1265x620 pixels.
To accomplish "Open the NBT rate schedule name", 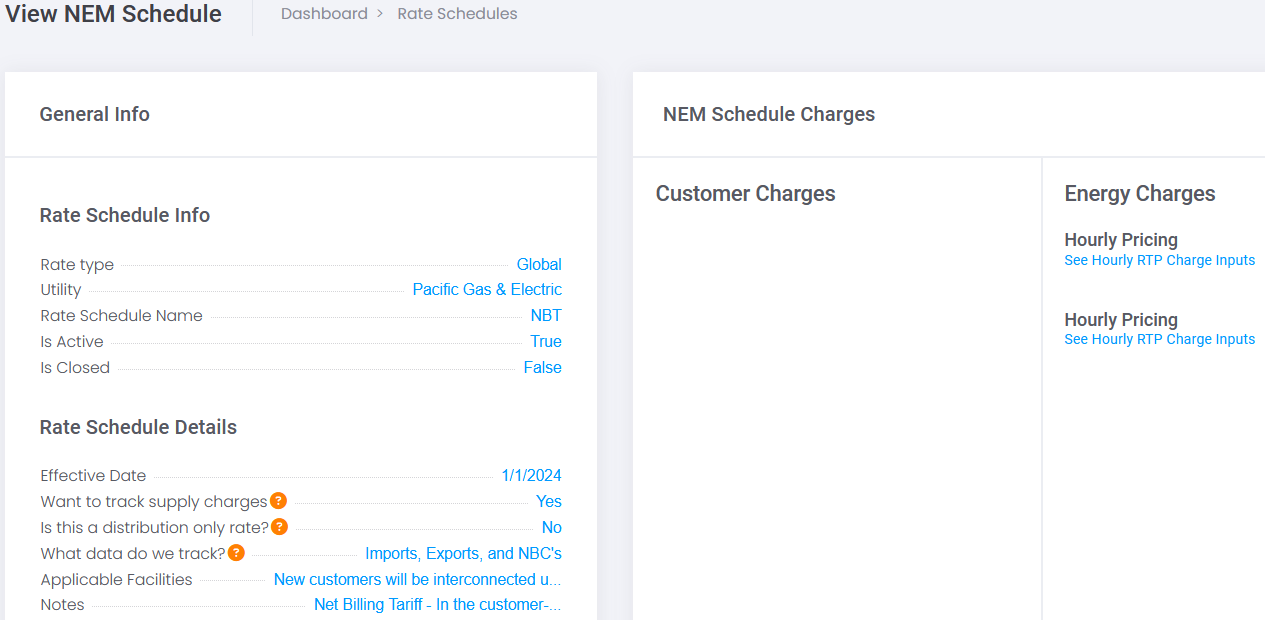I will pyautogui.click(x=546, y=315).
